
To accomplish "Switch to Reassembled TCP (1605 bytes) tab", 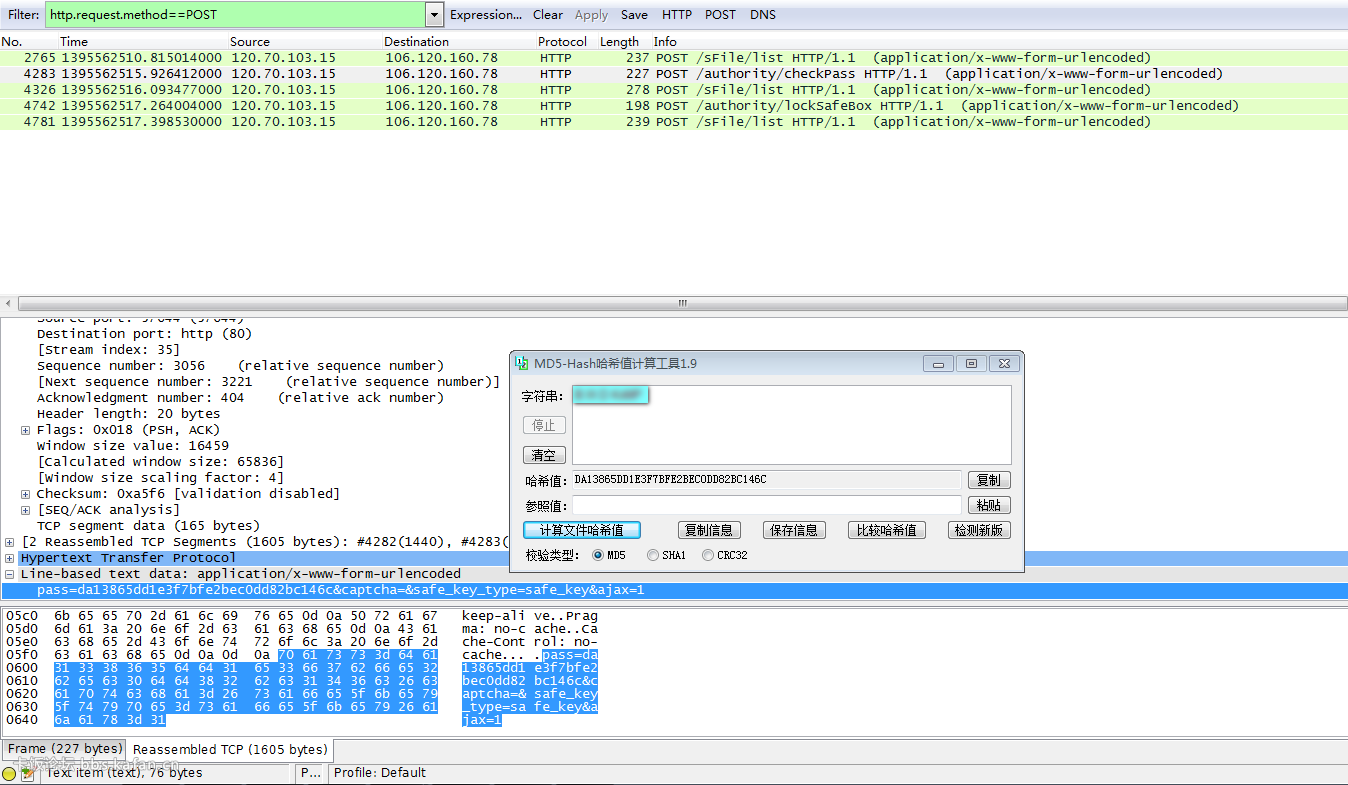I will coord(230,749).
